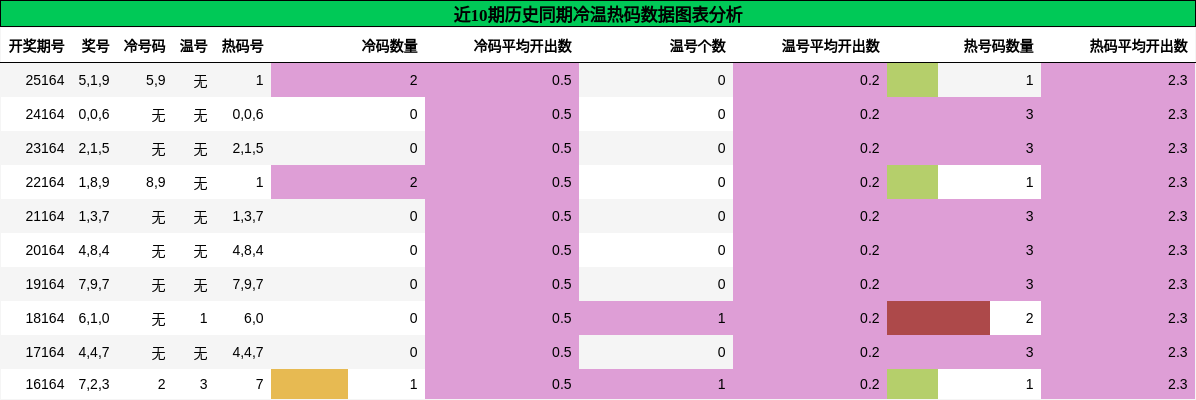
Task: Click the title 近10期历史同期冷温热码数据图表分析
Action: (x=598, y=14)
